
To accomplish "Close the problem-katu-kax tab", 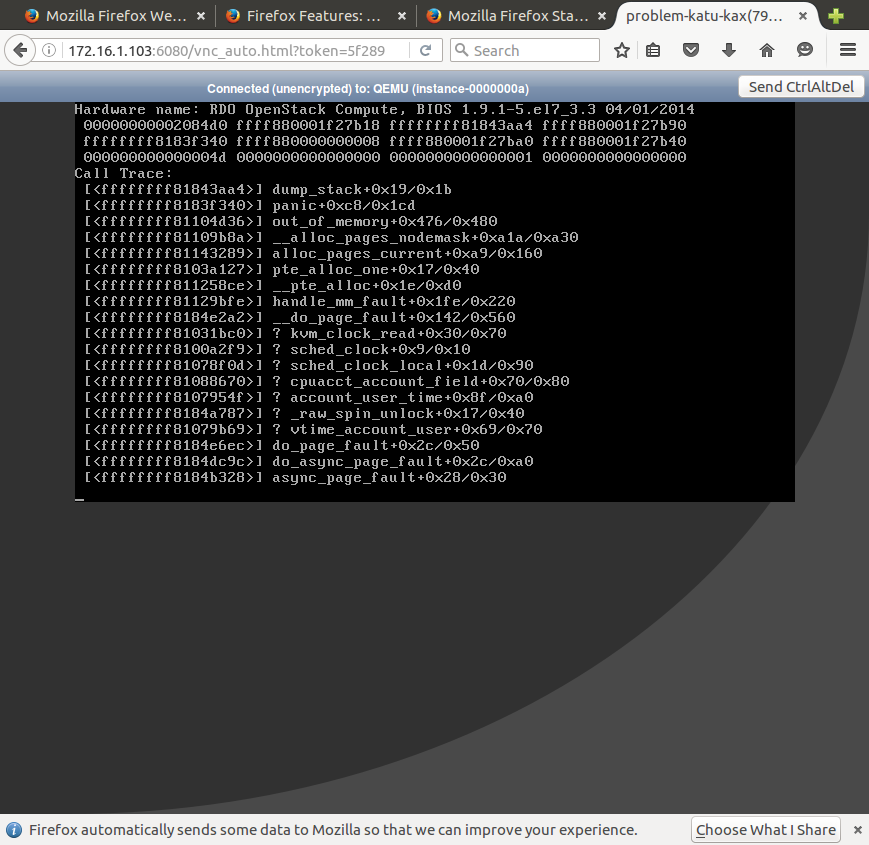I will point(802,16).
